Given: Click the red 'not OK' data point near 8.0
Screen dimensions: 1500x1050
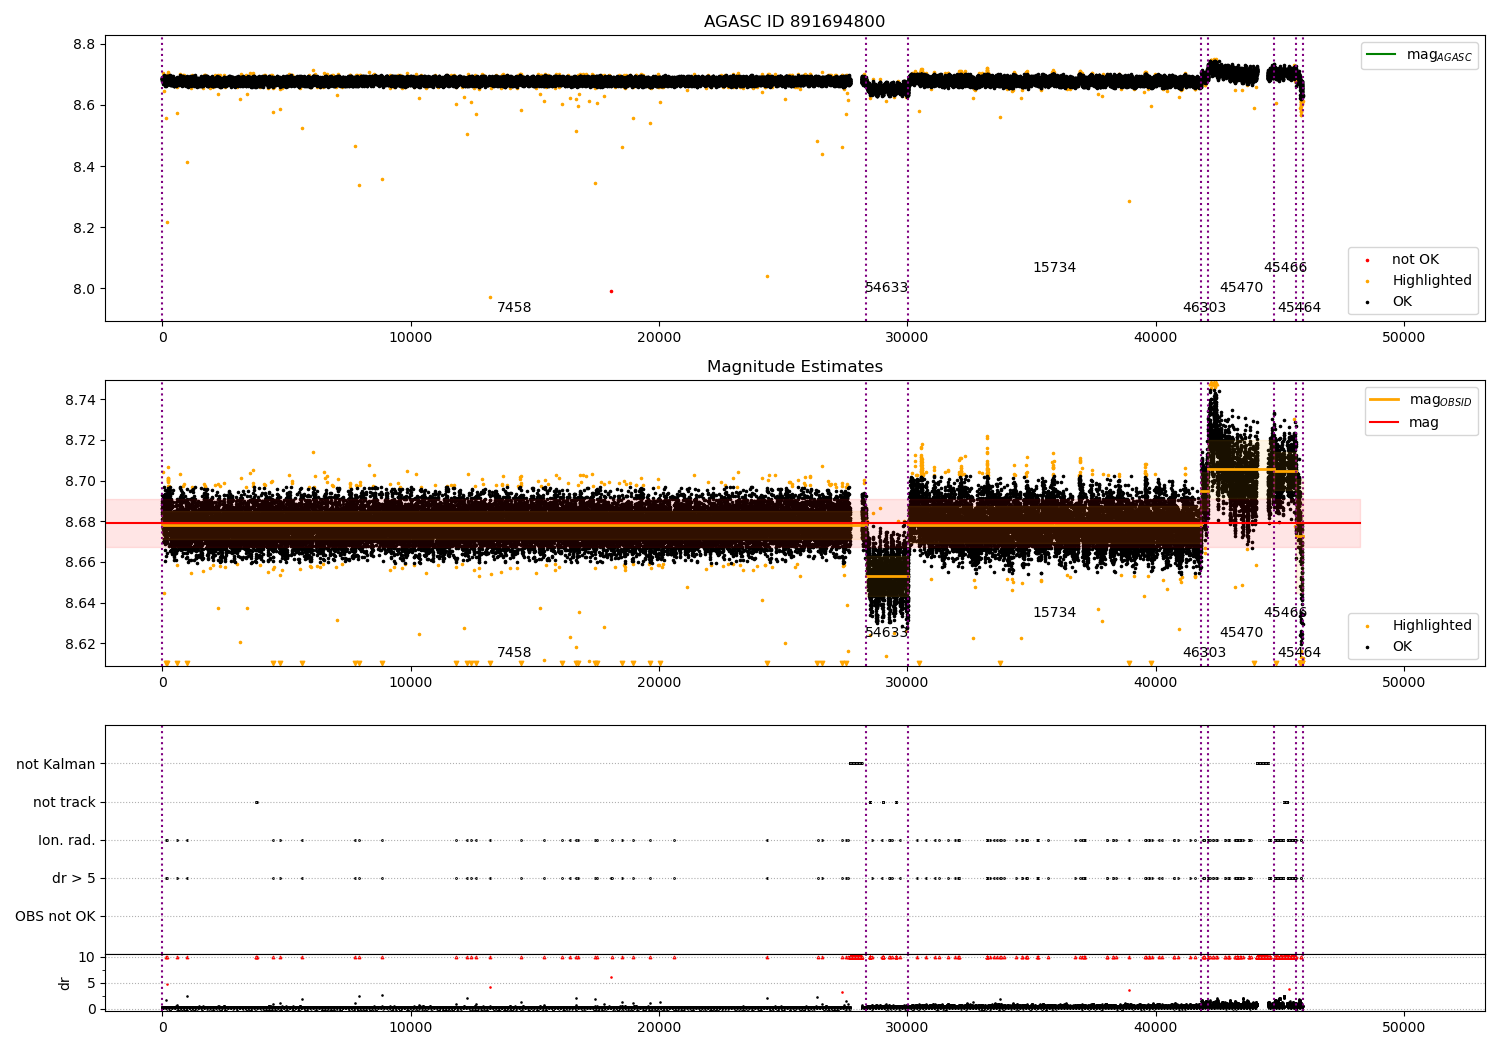Looking at the screenshot, I should (611, 291).
